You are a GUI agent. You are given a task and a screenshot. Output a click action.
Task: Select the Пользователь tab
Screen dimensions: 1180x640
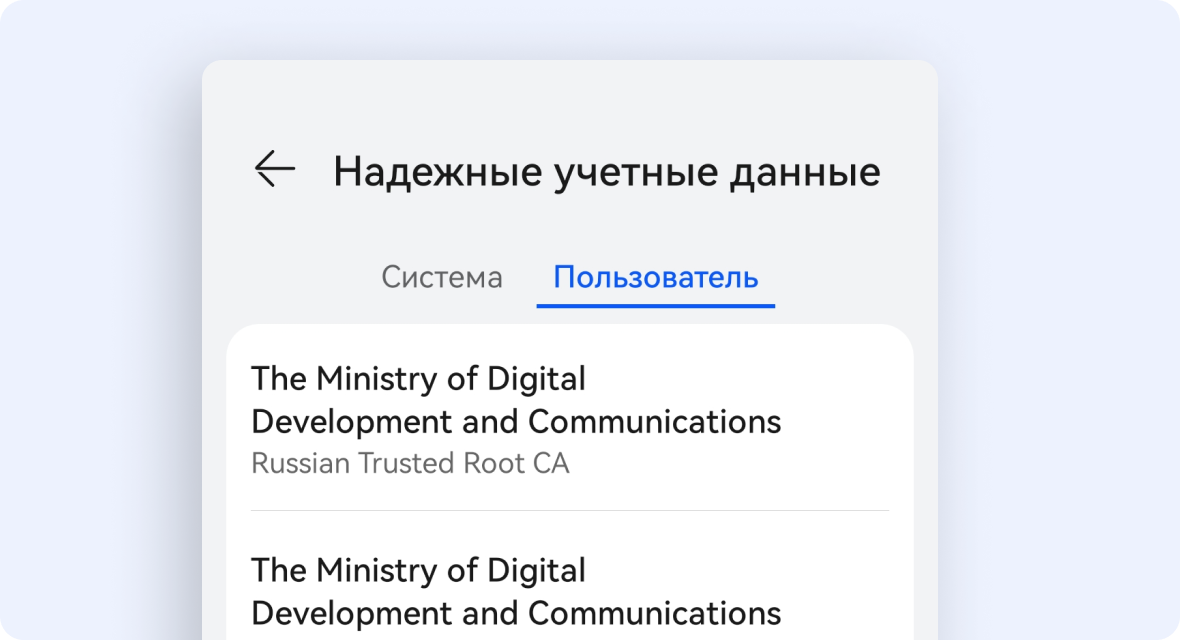[x=655, y=277]
